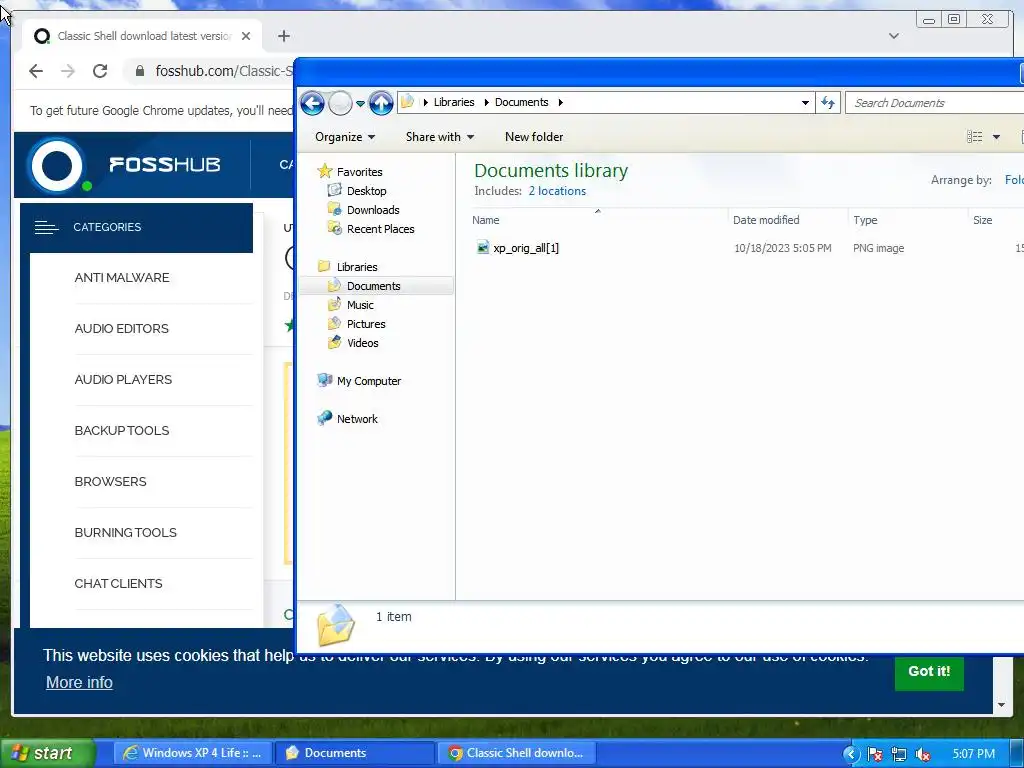This screenshot has height=768, width=1024.
Task: Open Videos library in the navigation pane
Action: pyautogui.click(x=362, y=342)
